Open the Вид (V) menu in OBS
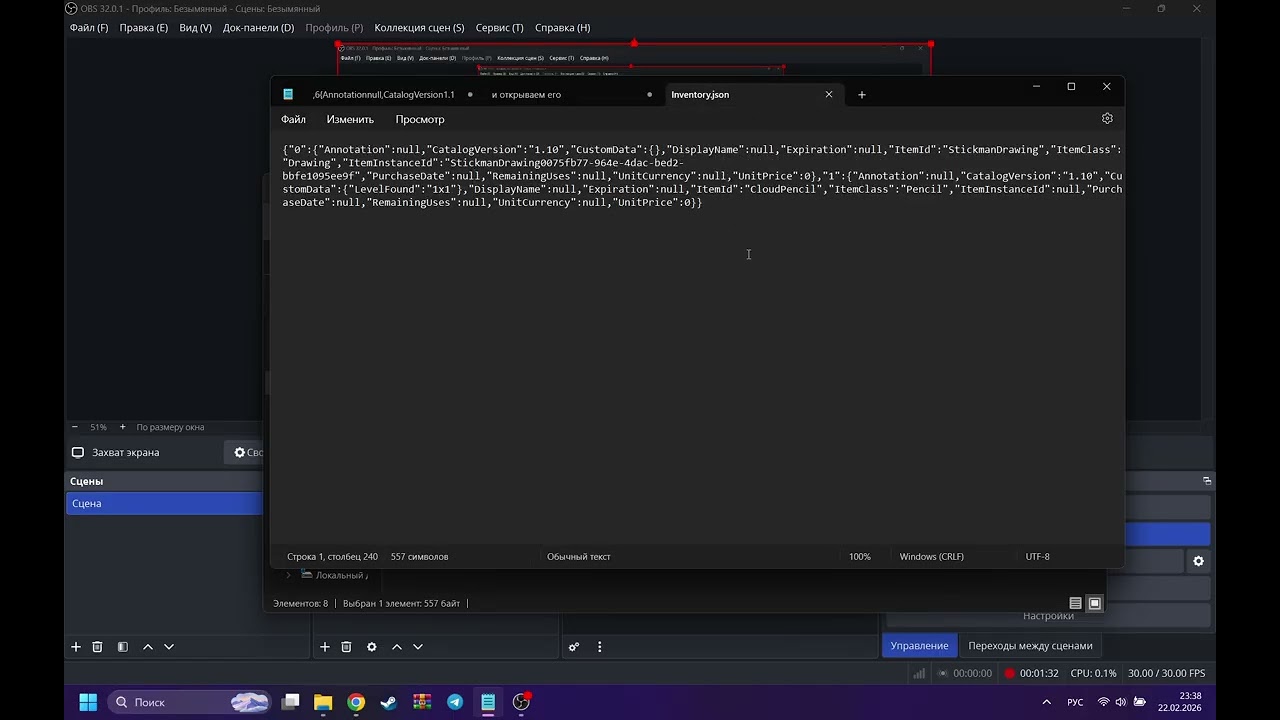Image resolution: width=1280 pixels, height=720 pixels. point(196,28)
